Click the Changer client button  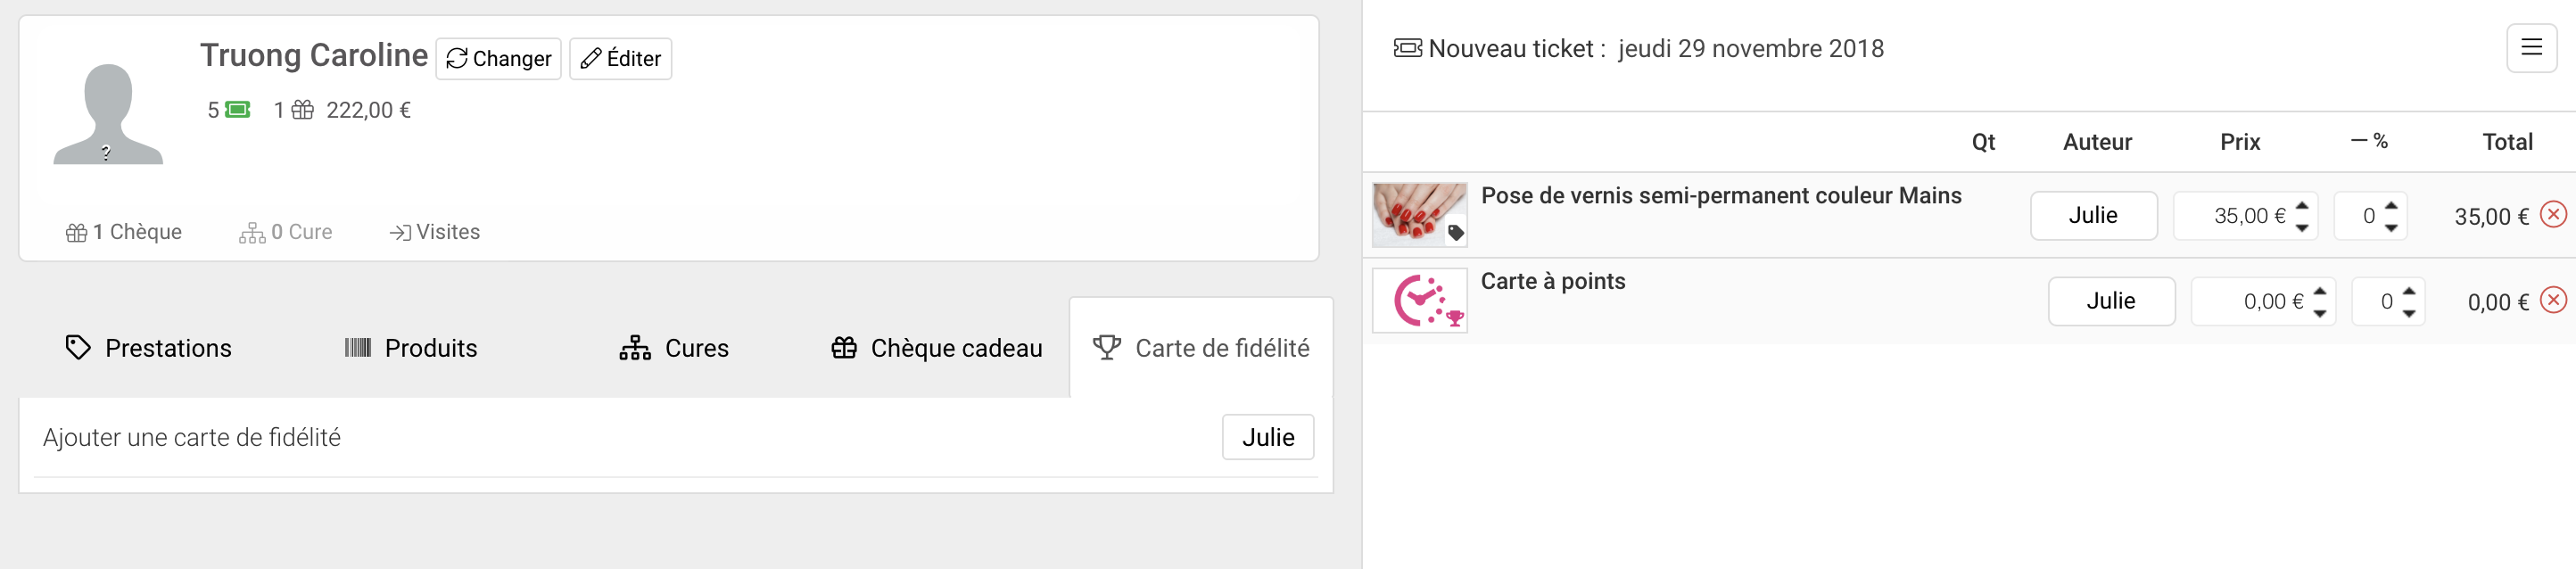point(498,58)
